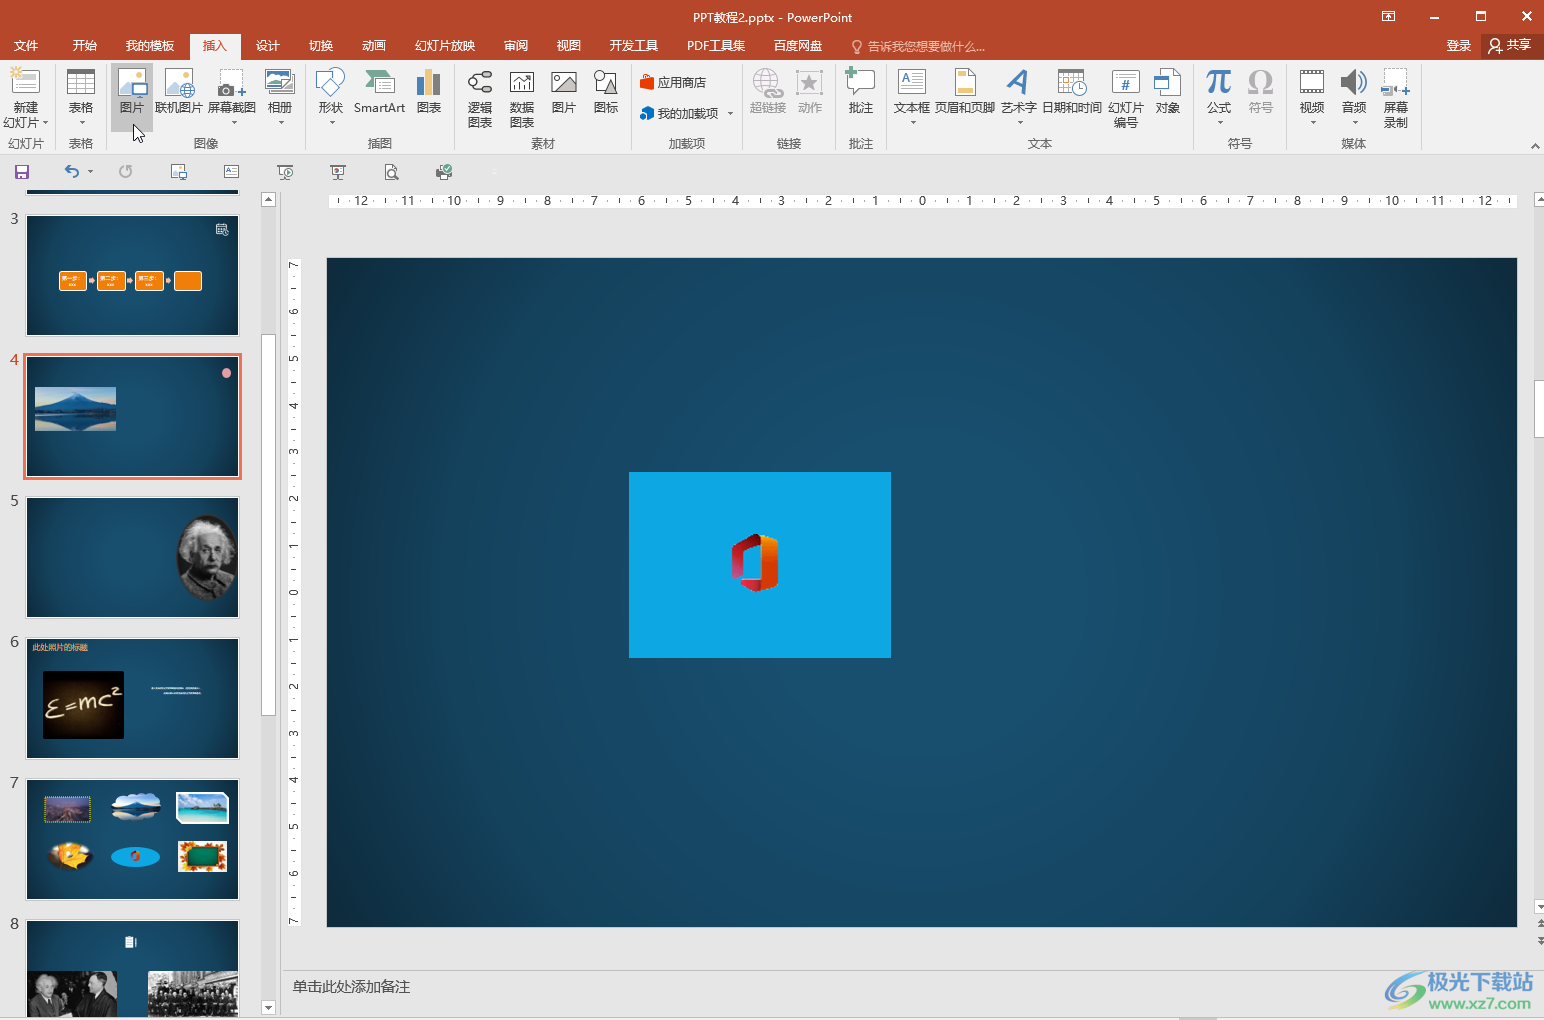1544x1020 pixels.
Task: Open the 图标 icons library
Action: [606, 92]
